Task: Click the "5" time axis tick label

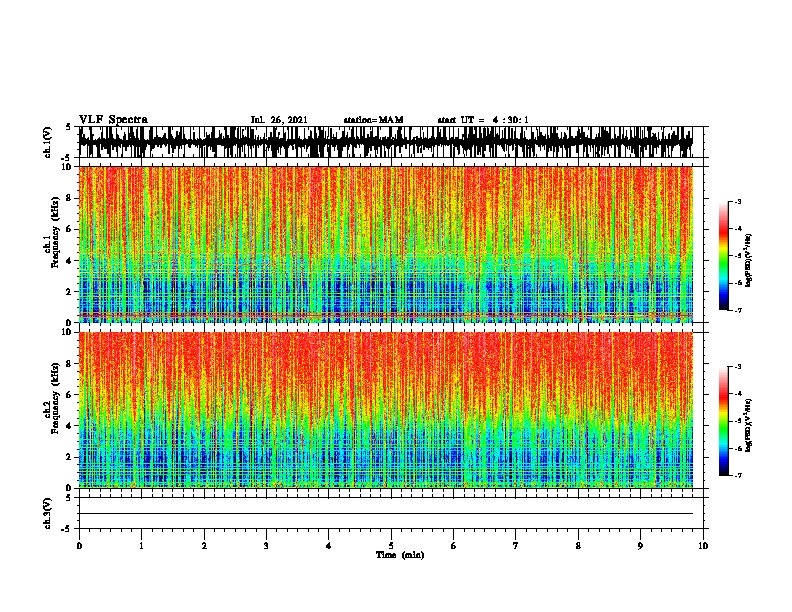Action: tap(391, 545)
